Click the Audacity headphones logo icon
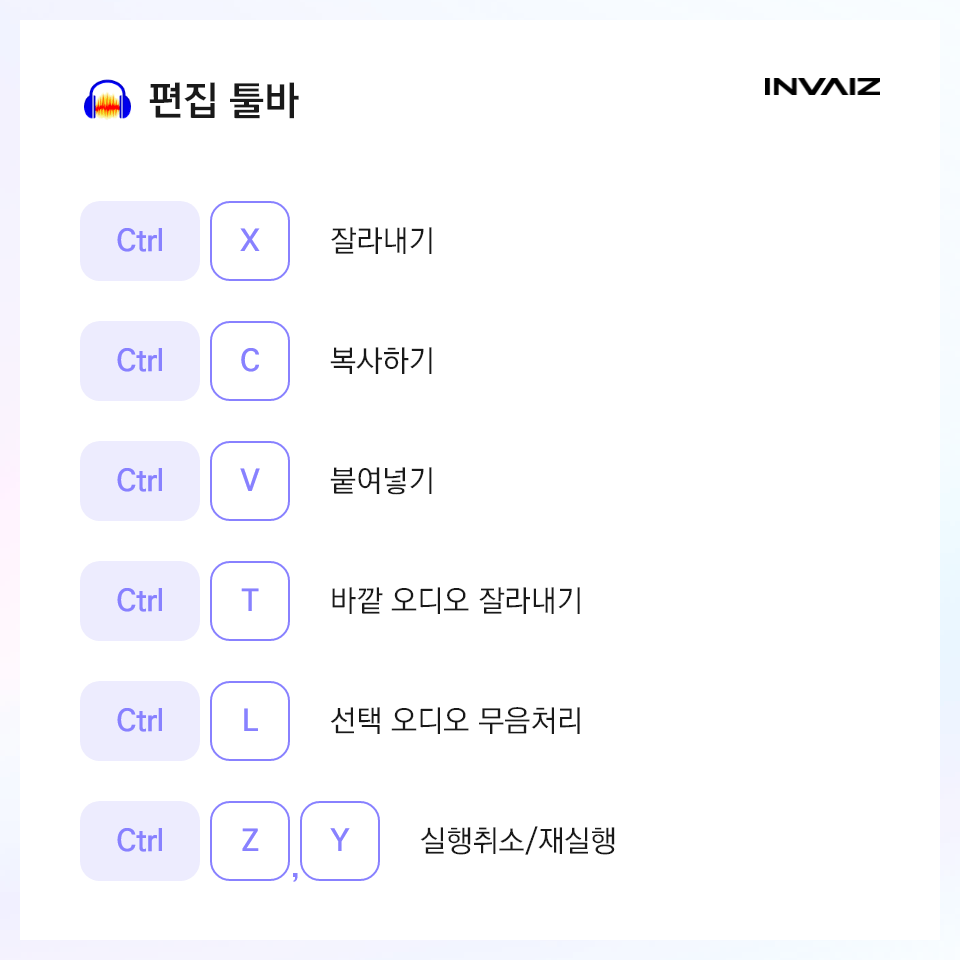Screen dimensions: 960x960 coord(107,99)
